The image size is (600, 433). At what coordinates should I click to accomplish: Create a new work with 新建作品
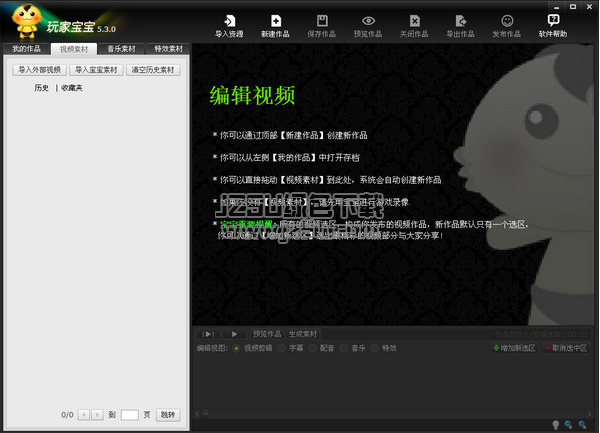click(275, 26)
